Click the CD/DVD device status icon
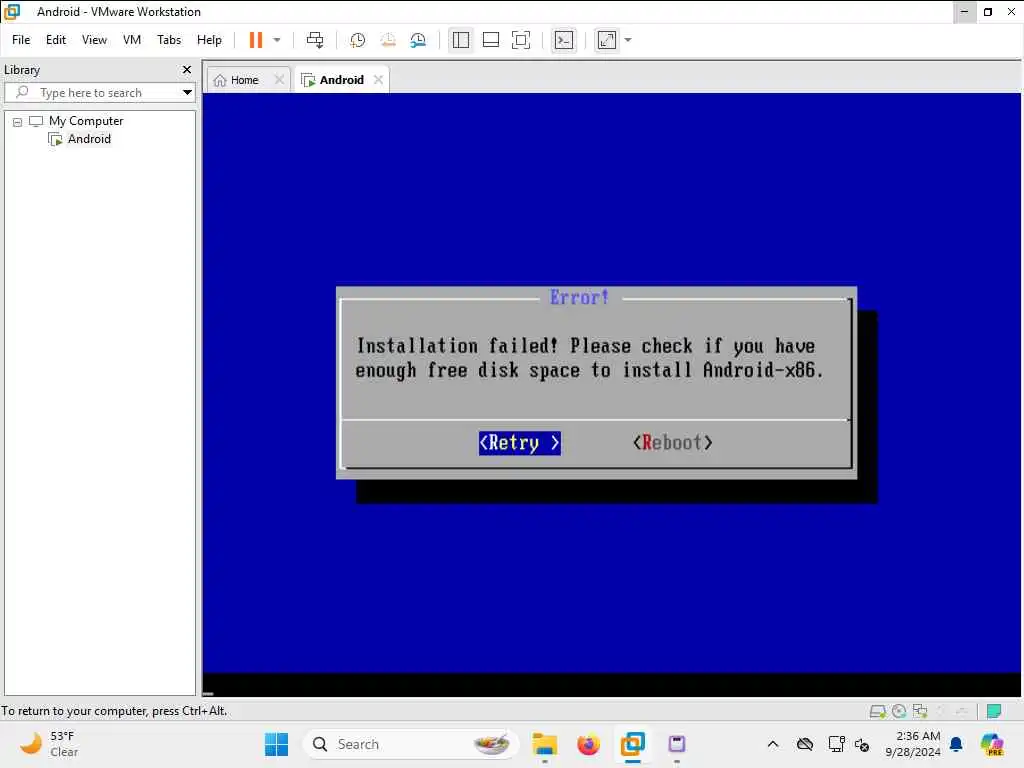The width and height of the screenshot is (1024, 768). tap(899, 711)
